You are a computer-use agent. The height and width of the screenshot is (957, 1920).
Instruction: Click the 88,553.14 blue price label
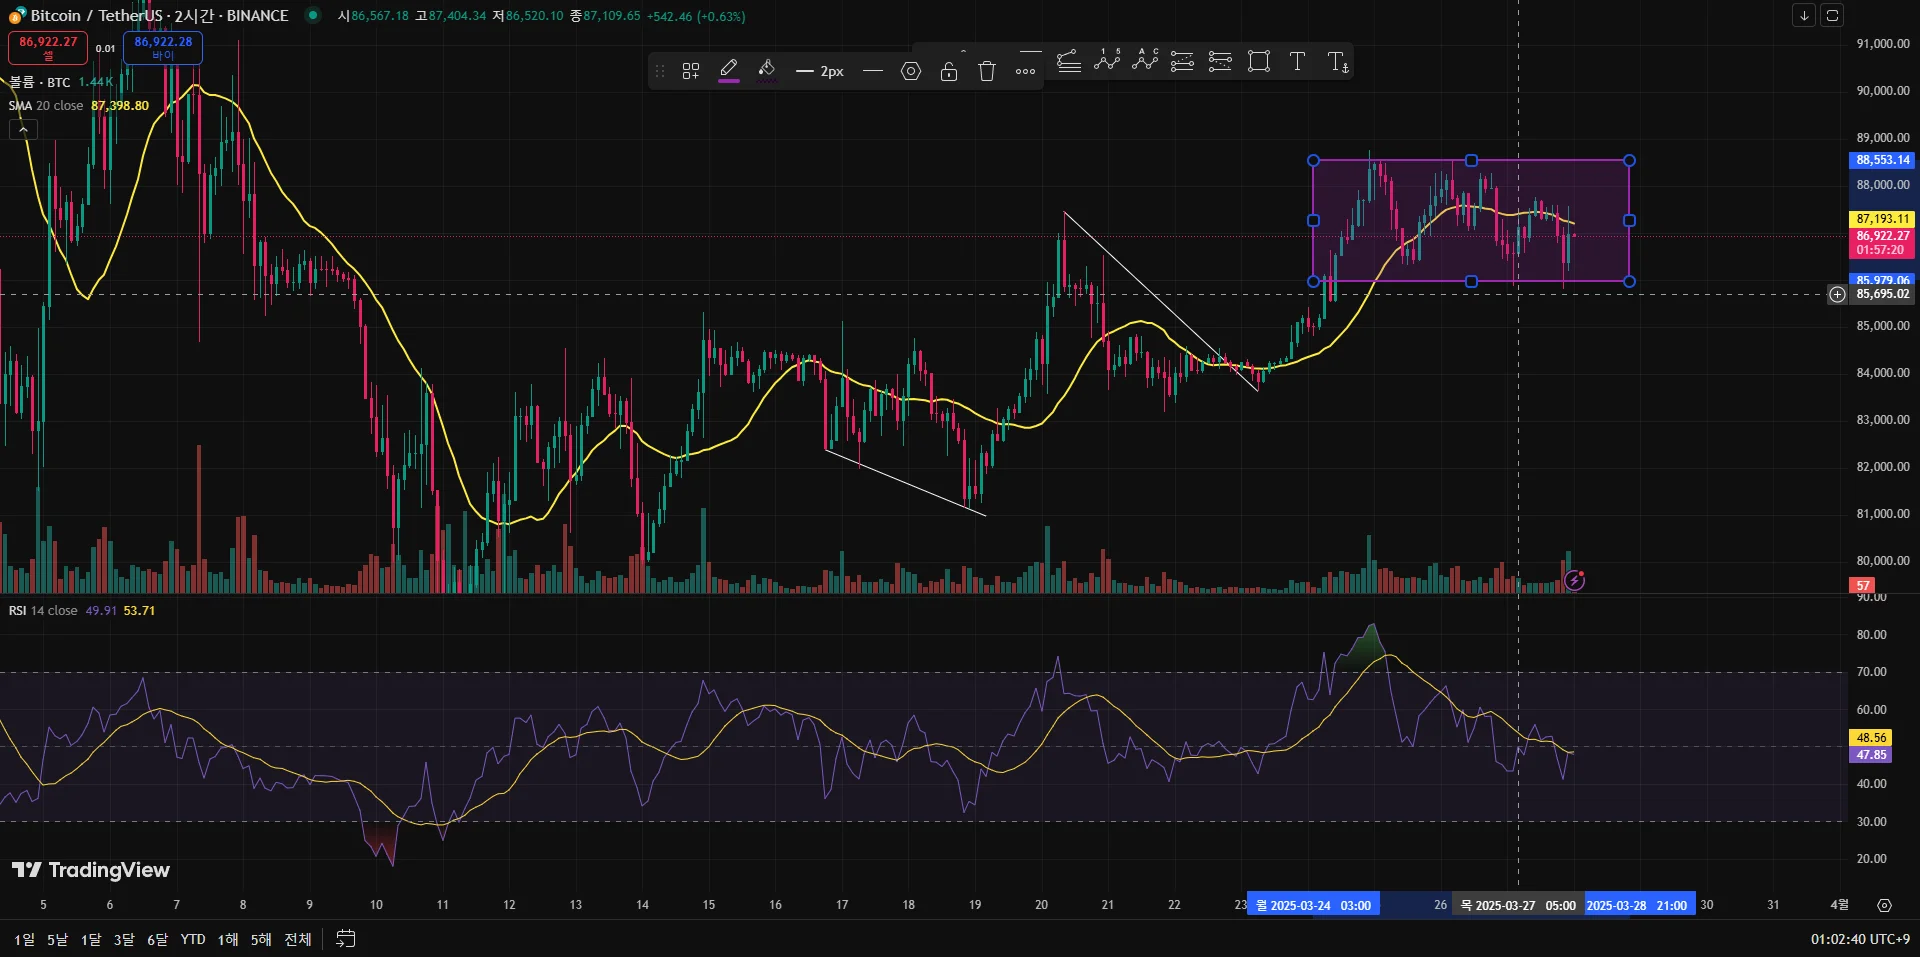pyautogui.click(x=1882, y=160)
